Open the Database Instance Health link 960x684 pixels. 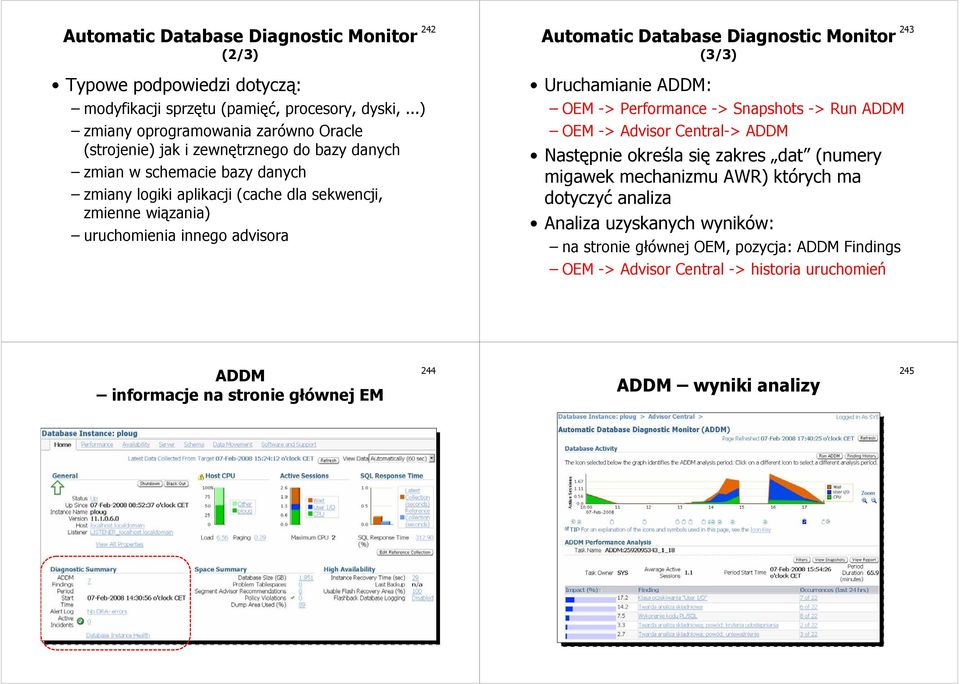tap(118, 636)
